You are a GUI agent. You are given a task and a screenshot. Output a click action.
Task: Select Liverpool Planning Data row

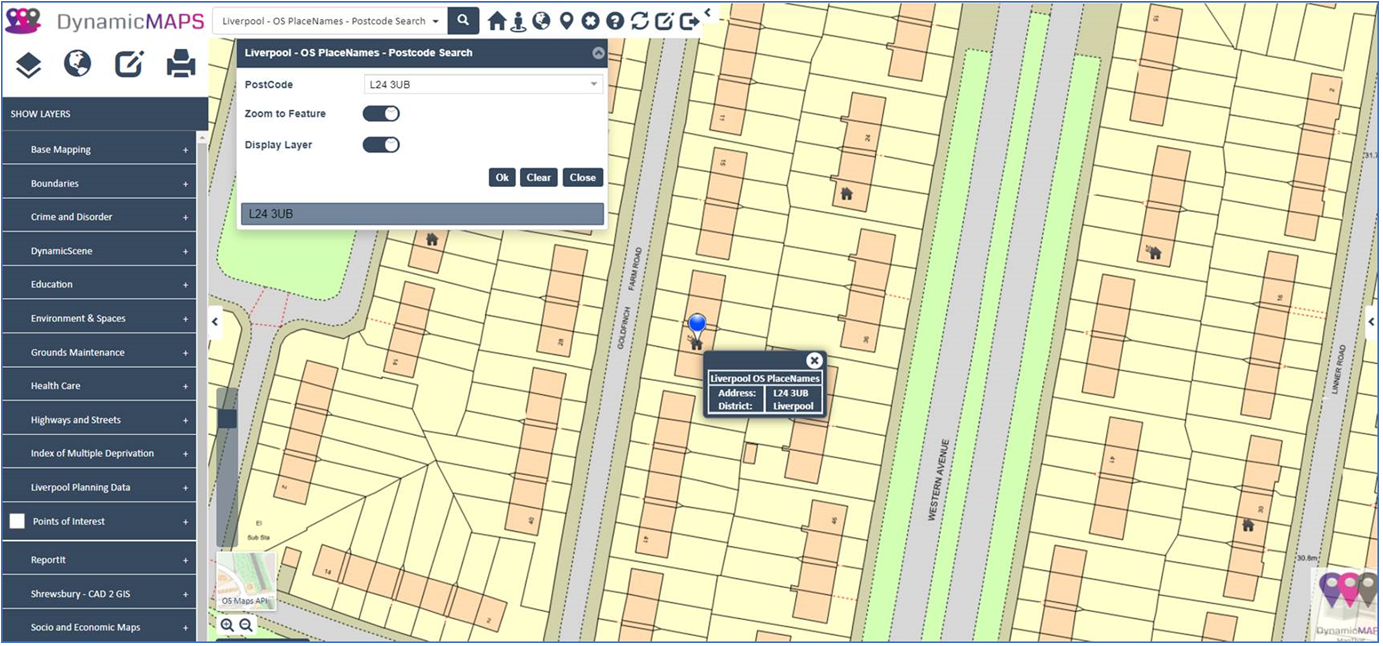(99, 487)
